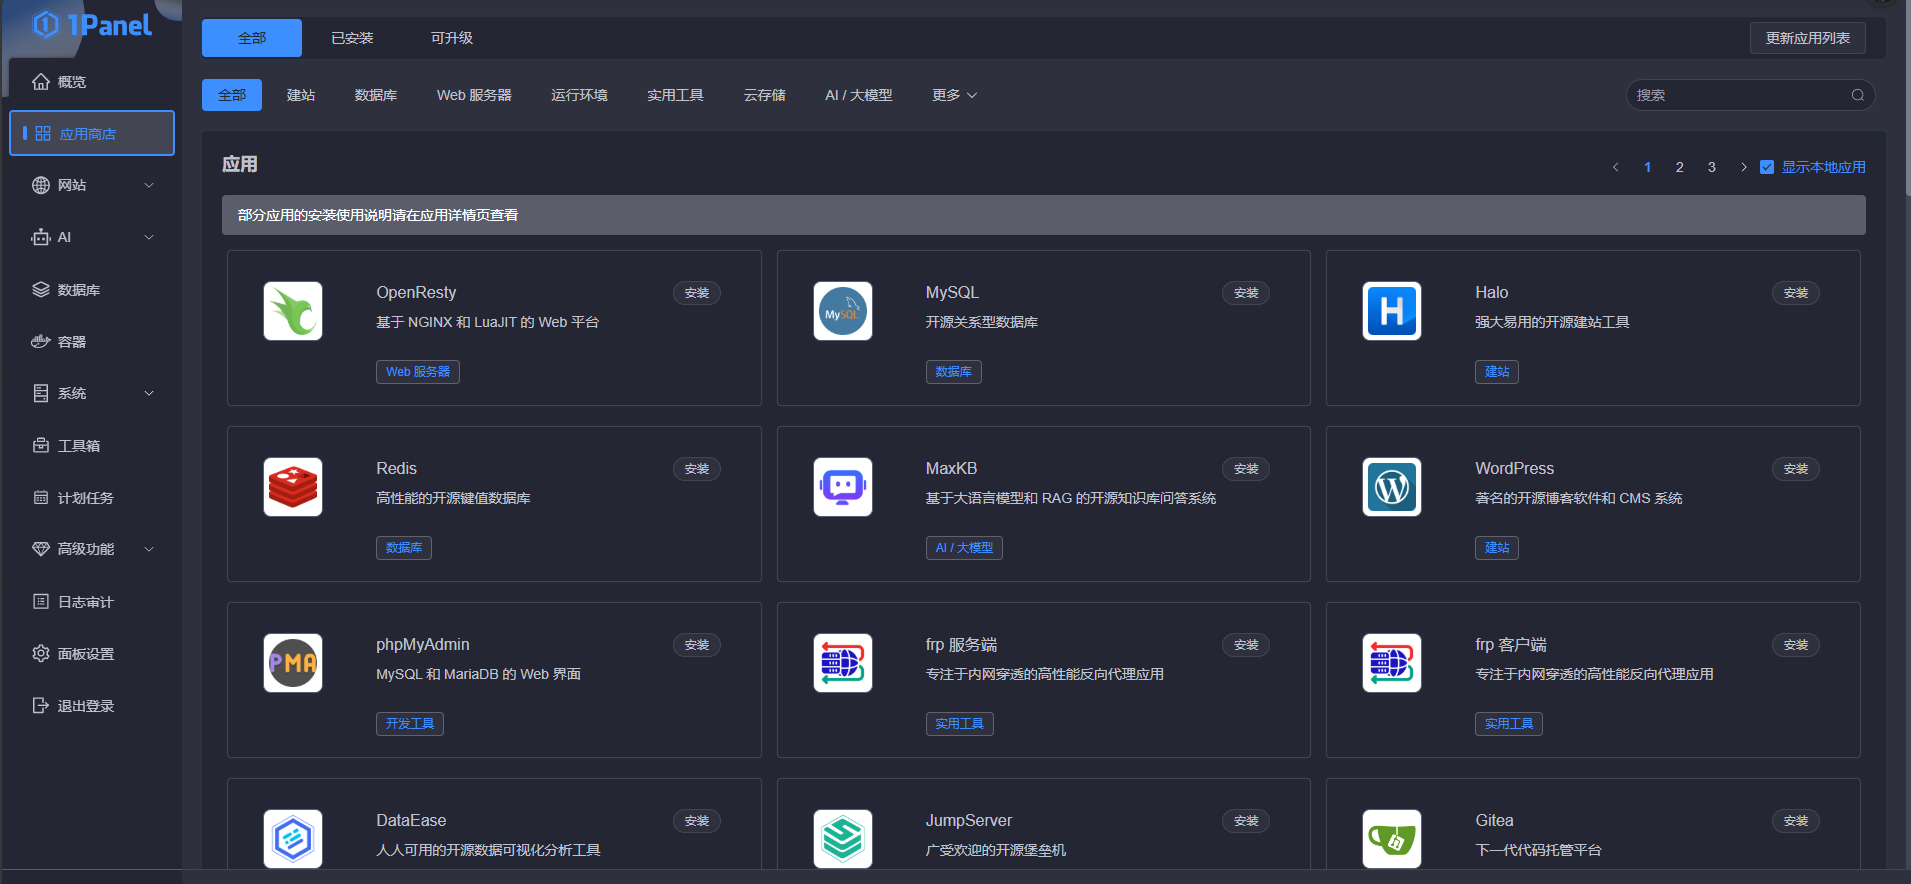Focus the 搜索 search field
Viewport: 1911px width, 884px height.
click(x=1750, y=95)
